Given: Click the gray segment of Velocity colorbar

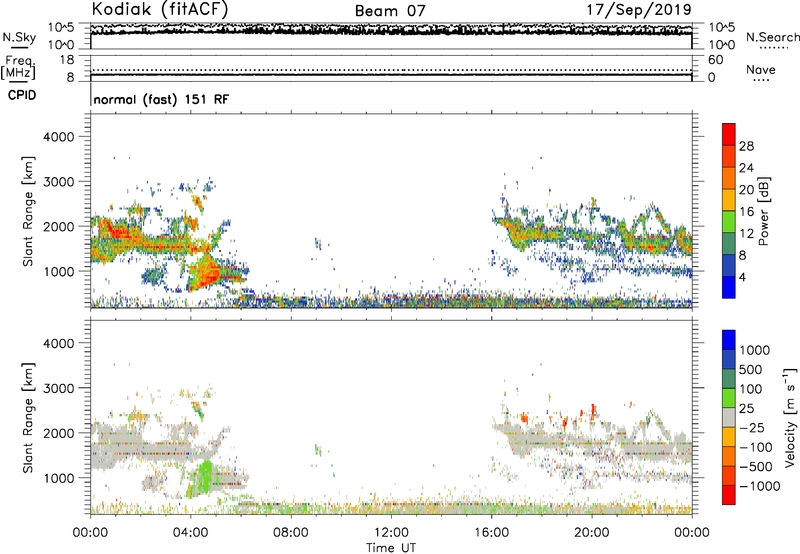Looking at the screenshot, I should point(729,418).
